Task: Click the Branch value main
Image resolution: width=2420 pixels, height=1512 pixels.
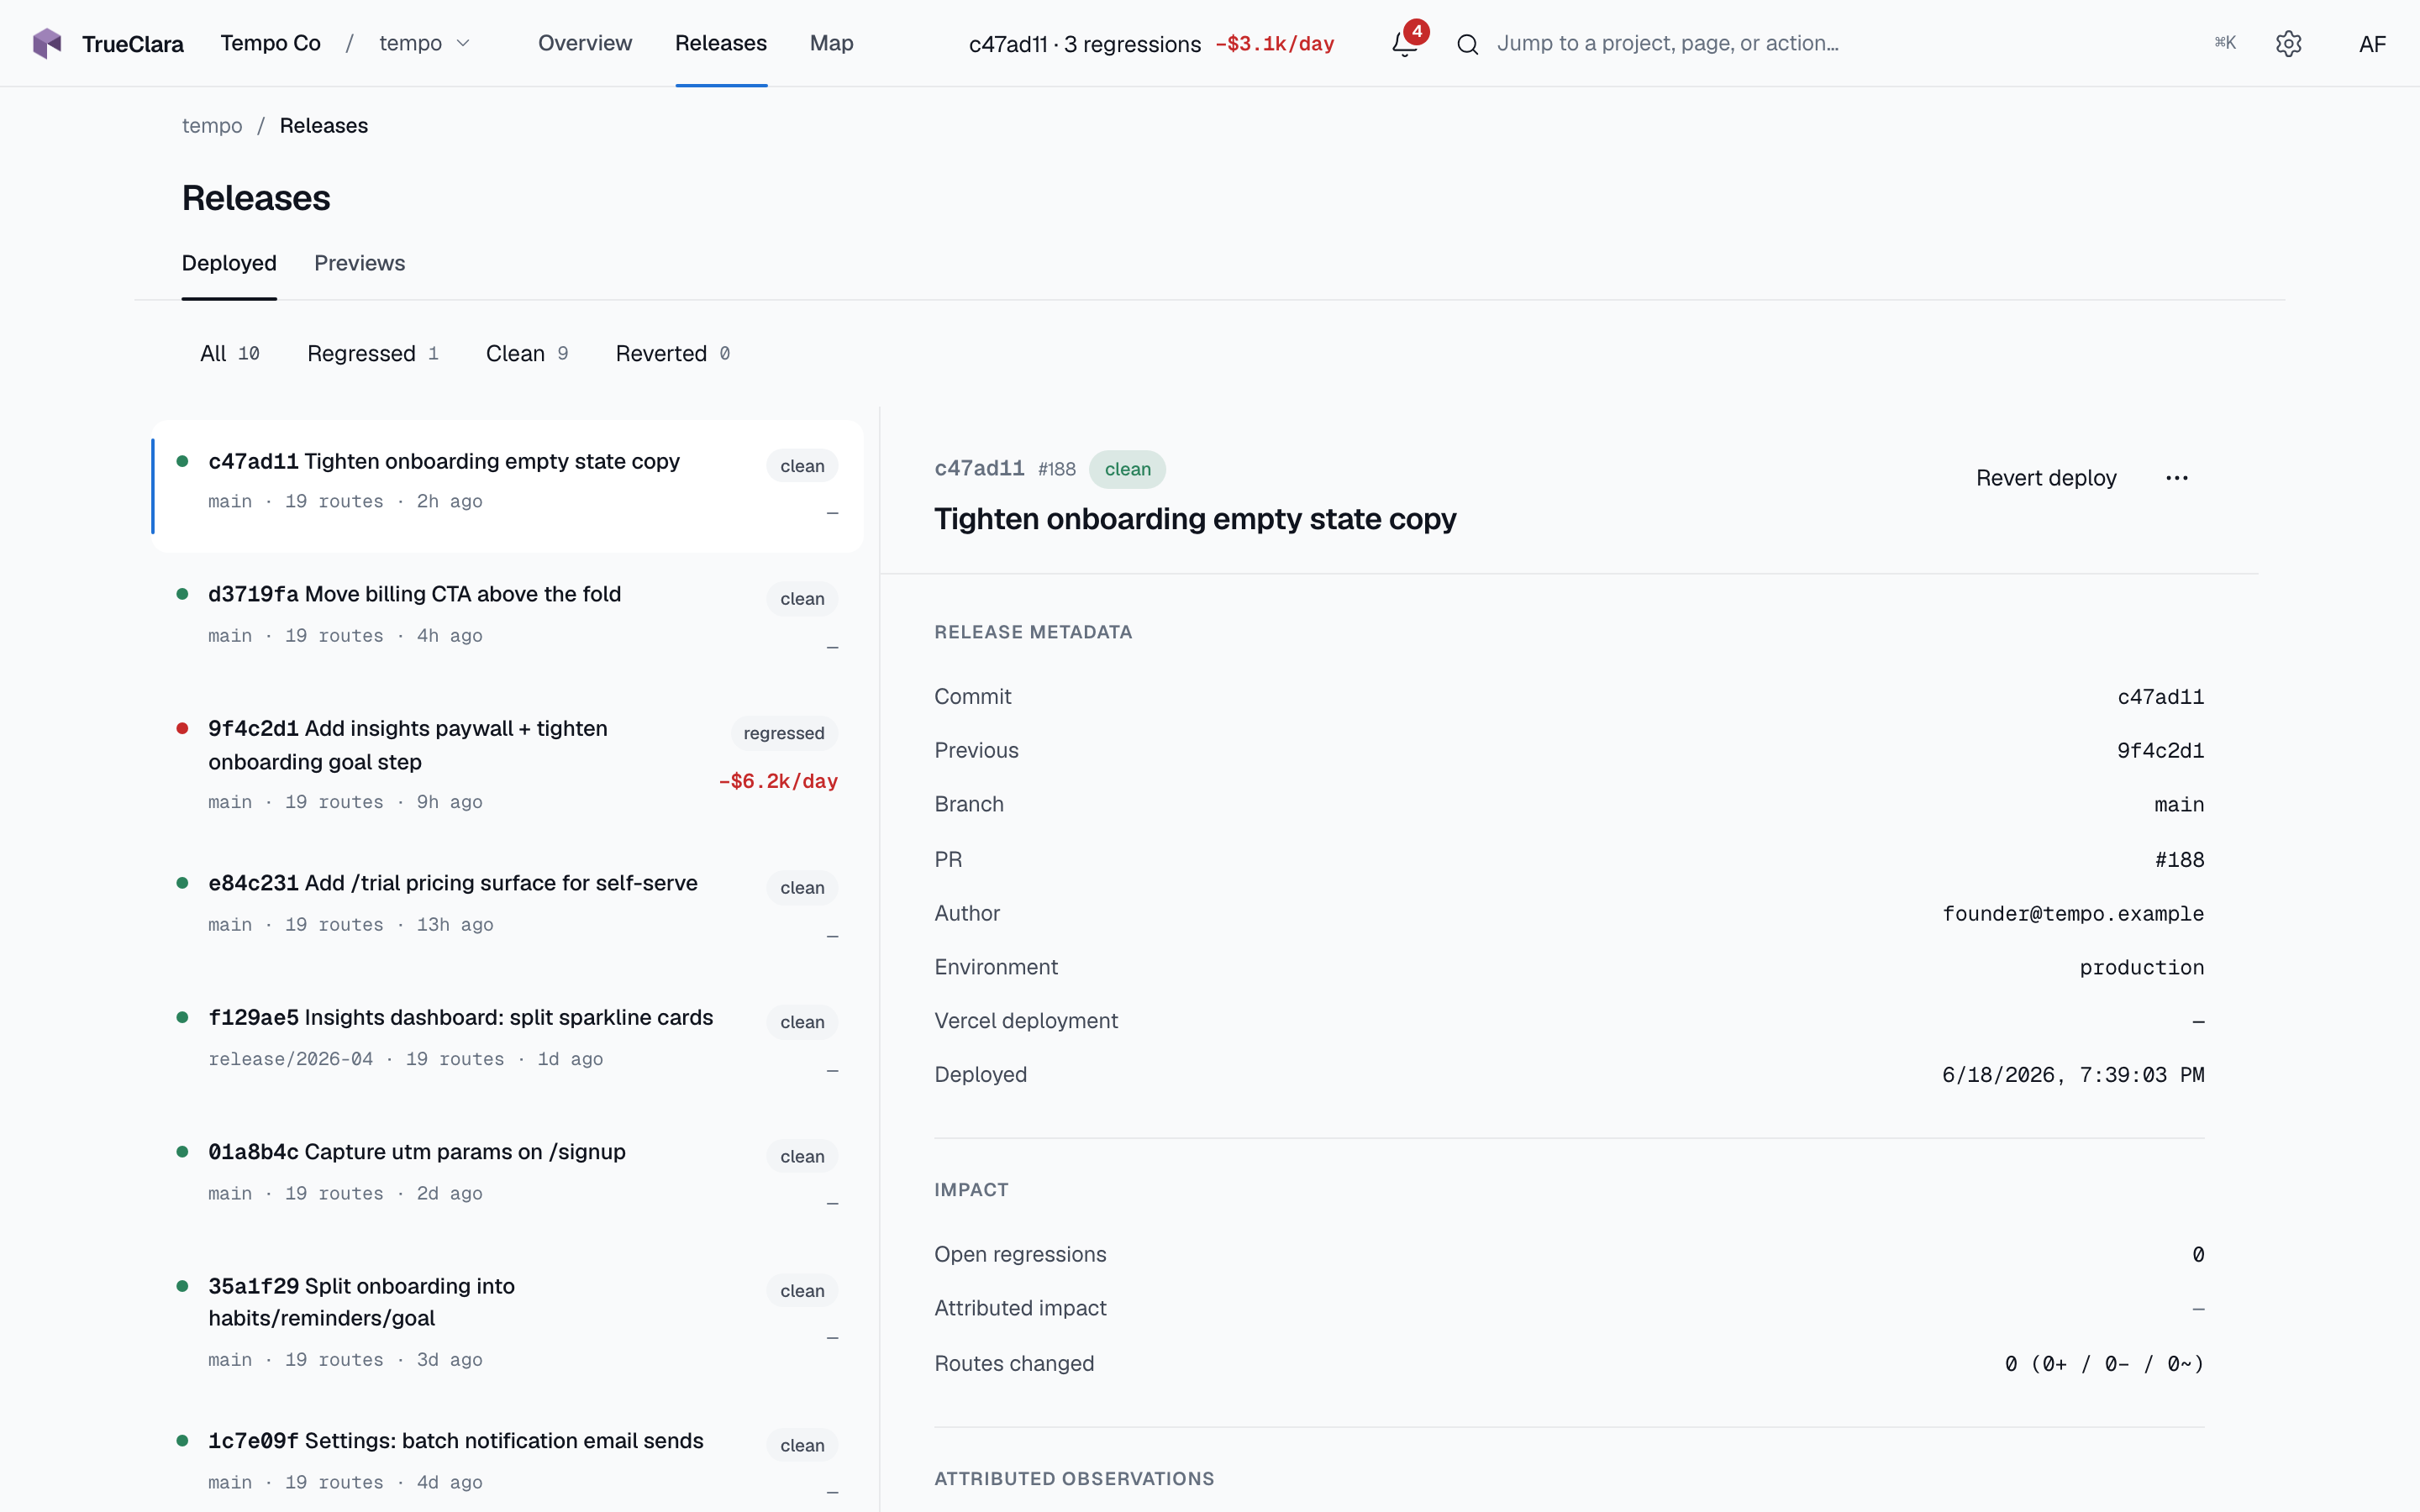Action: pos(2179,805)
